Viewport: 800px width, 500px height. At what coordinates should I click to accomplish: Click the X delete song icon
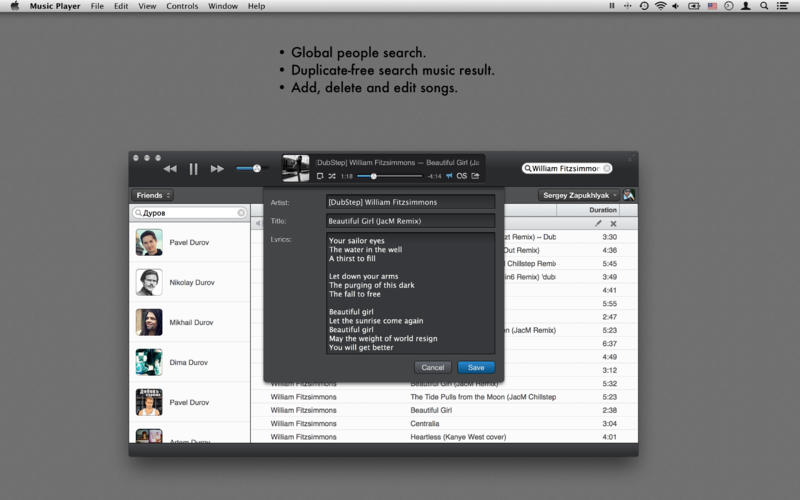tap(613, 224)
